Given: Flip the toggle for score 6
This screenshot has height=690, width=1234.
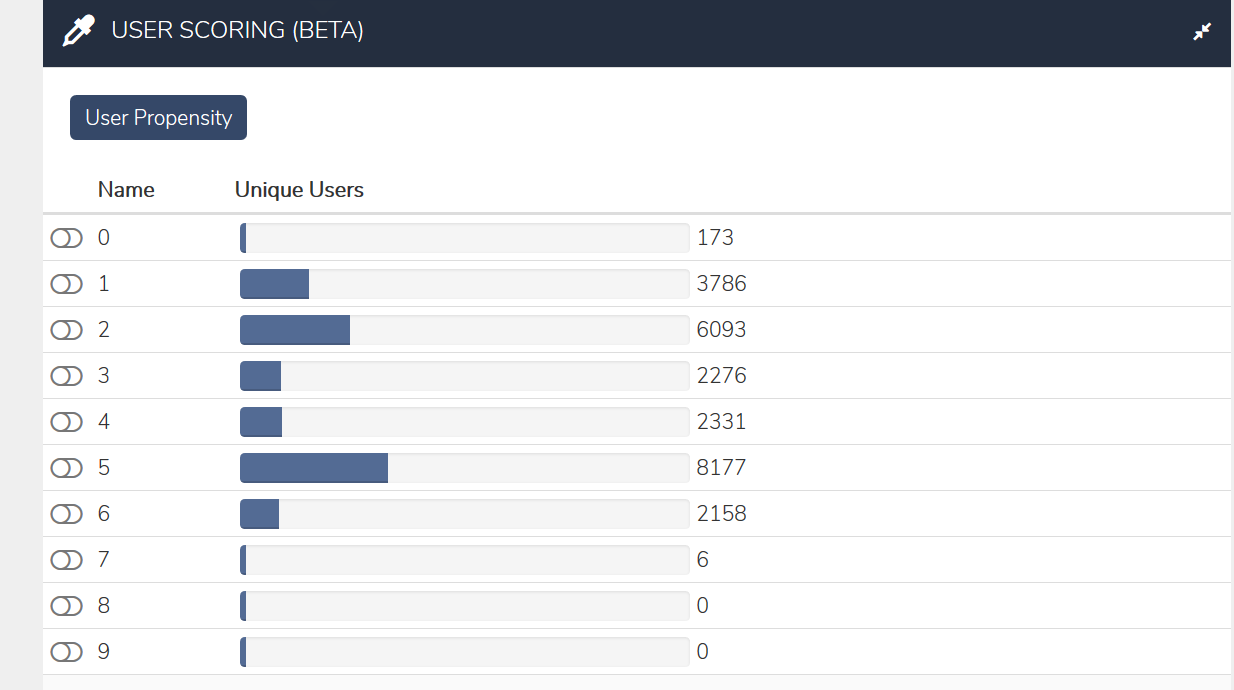Looking at the screenshot, I should 67,514.
